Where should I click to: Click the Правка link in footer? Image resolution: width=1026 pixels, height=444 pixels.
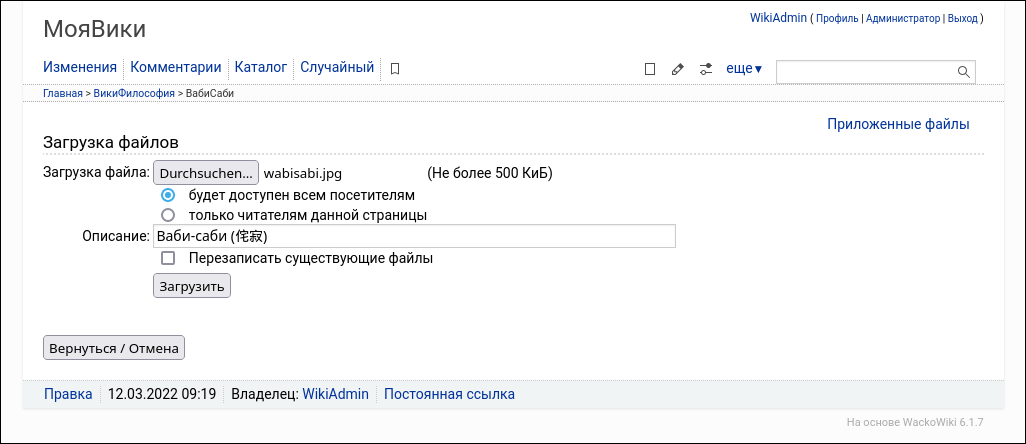pyautogui.click(x=68, y=394)
